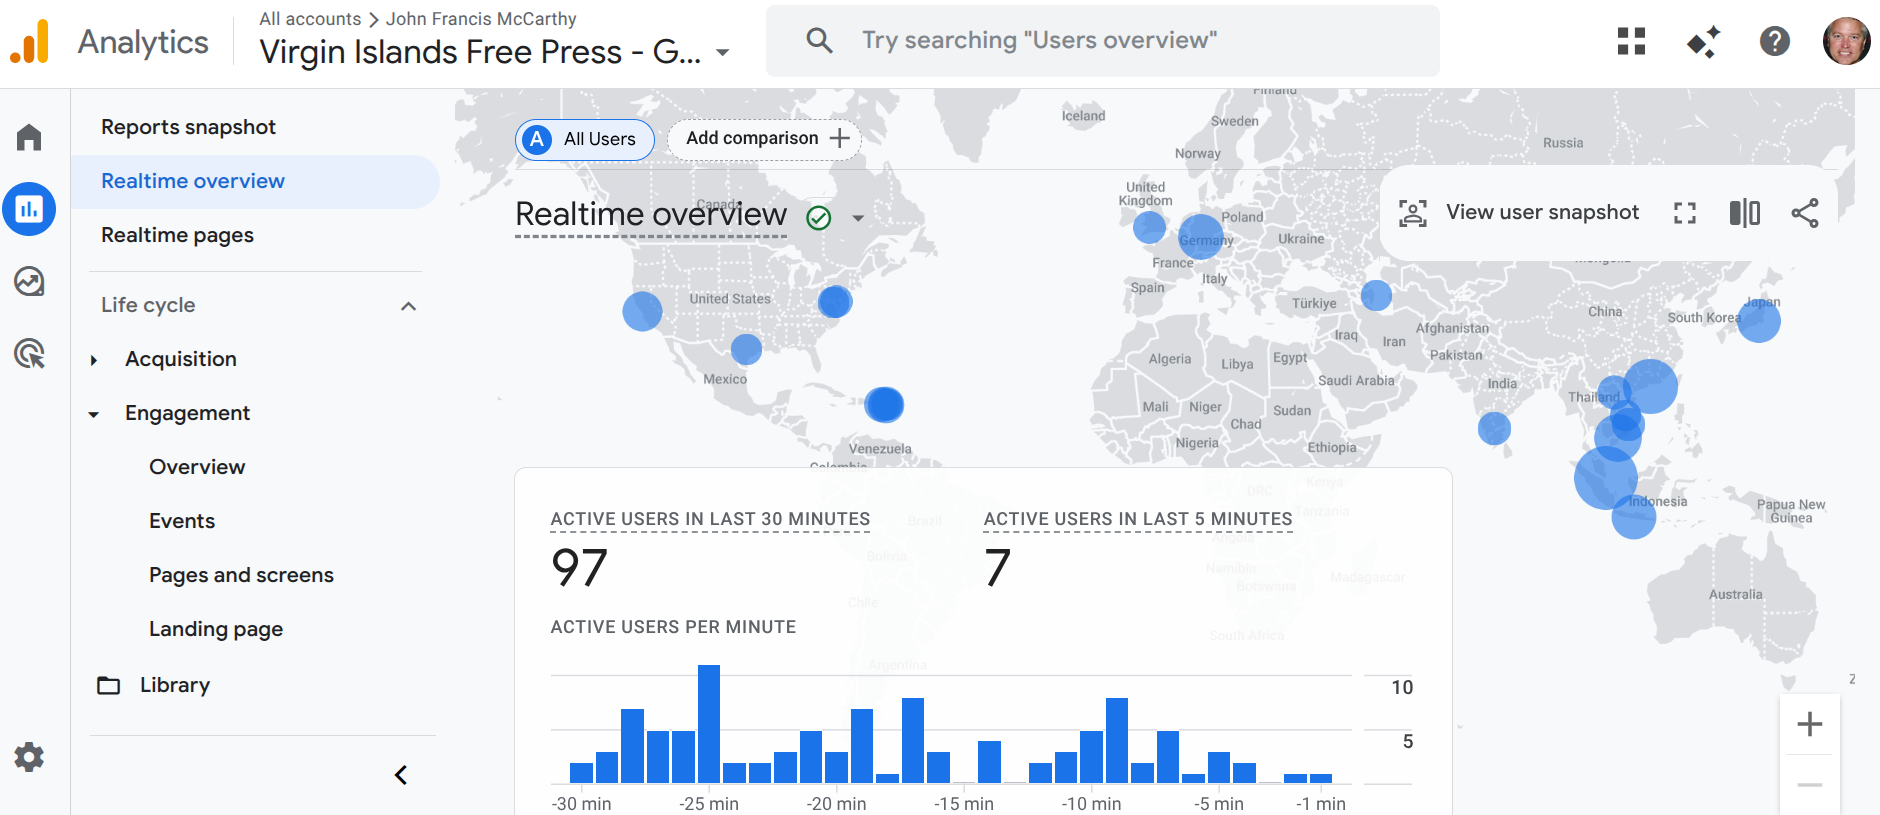Open the Explore icon in sidebar

pyautogui.click(x=29, y=281)
